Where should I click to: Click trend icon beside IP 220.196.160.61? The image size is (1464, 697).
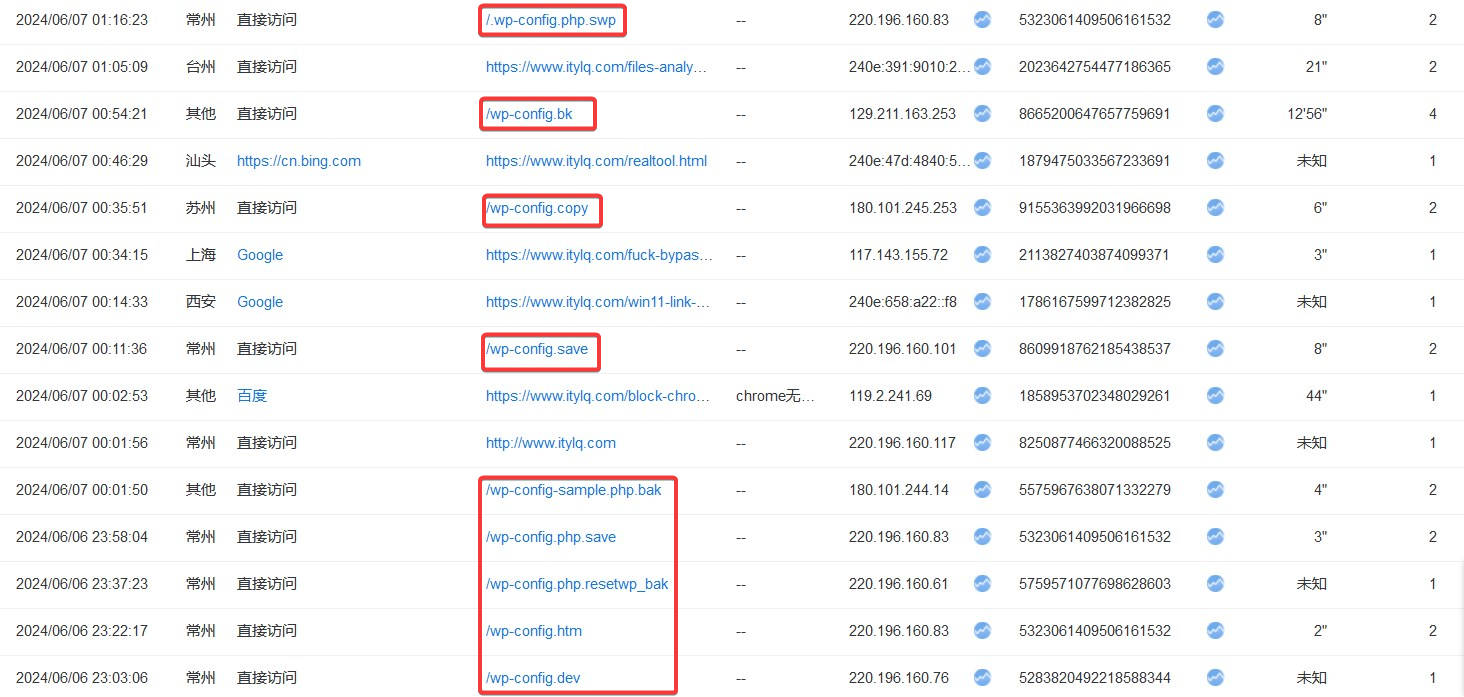coord(982,583)
